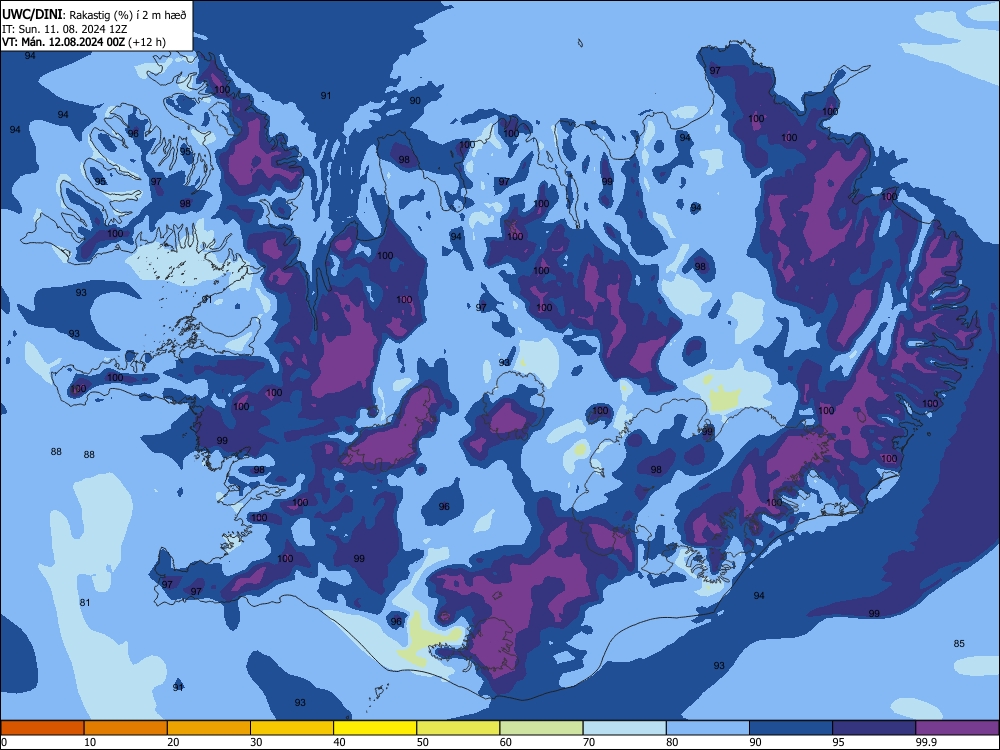The width and height of the screenshot is (1000, 750).
Task: Pick the 50–60 yellow-green legend swatch
Action: click(x=459, y=728)
